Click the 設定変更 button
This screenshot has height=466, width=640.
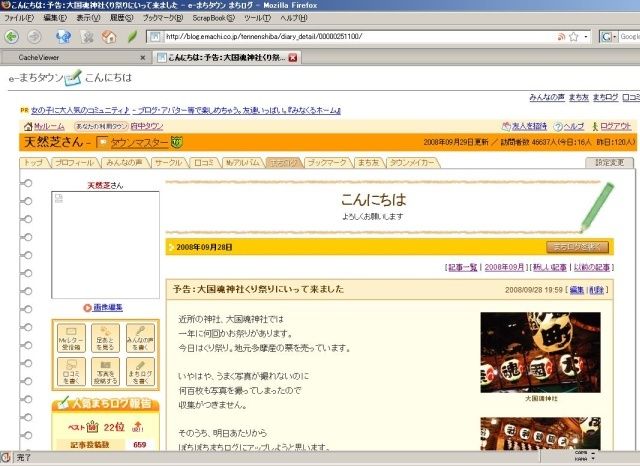[x=613, y=161]
